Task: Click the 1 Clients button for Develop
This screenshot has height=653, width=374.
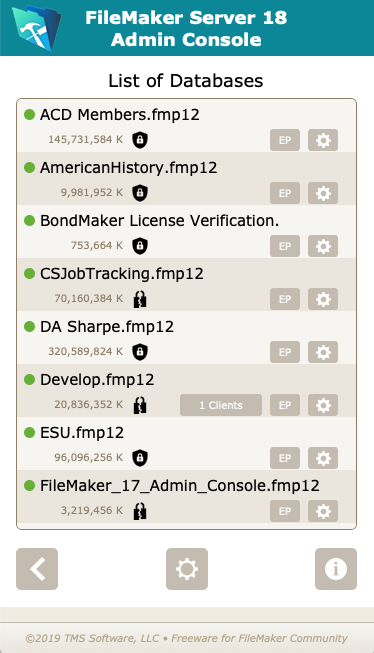Action: click(x=221, y=405)
